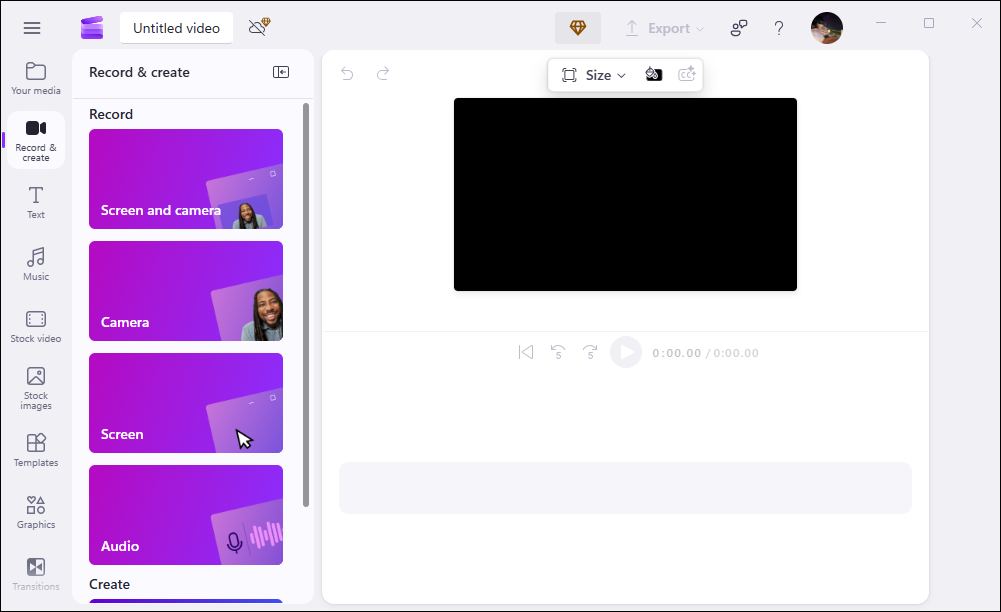Start a Screen recording
Screen dimensions: 1001x612
pos(185,403)
